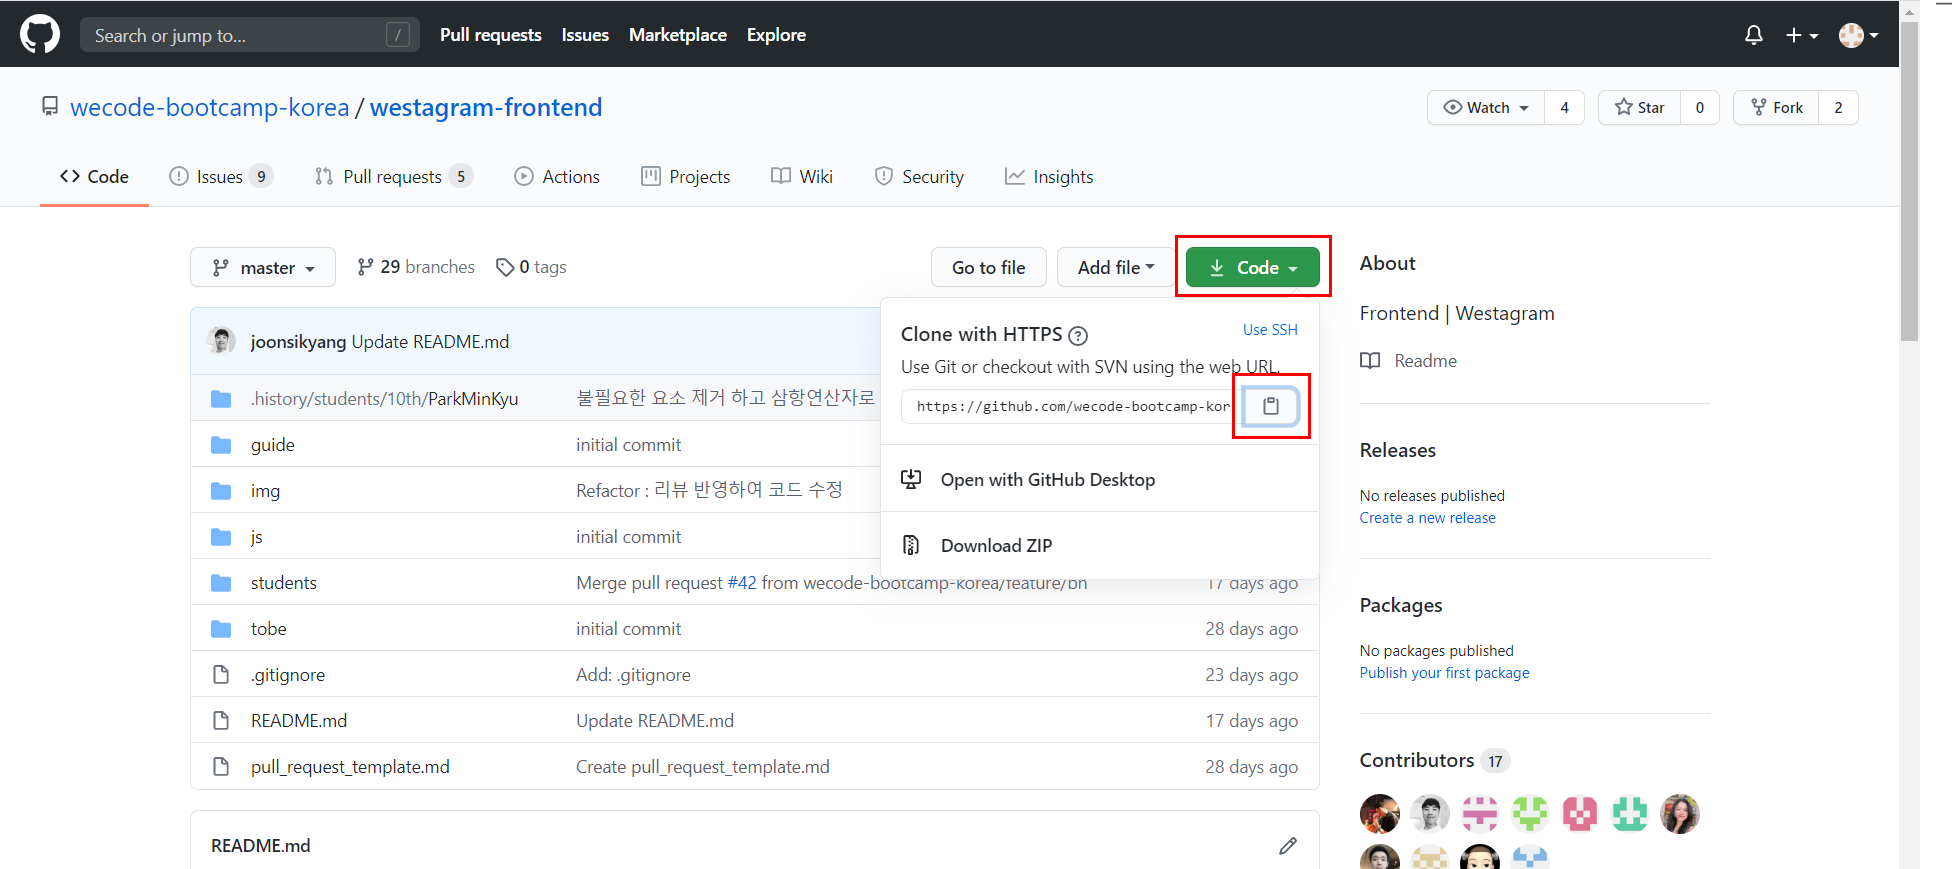The height and width of the screenshot is (869, 1954).
Task: Click Go to file button
Action: coord(988,267)
